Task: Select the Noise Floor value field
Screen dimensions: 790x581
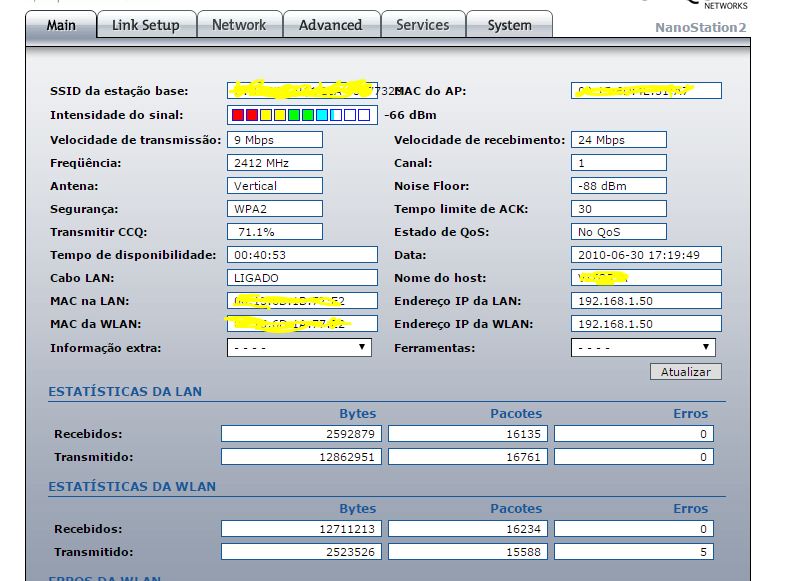Action: [619, 186]
